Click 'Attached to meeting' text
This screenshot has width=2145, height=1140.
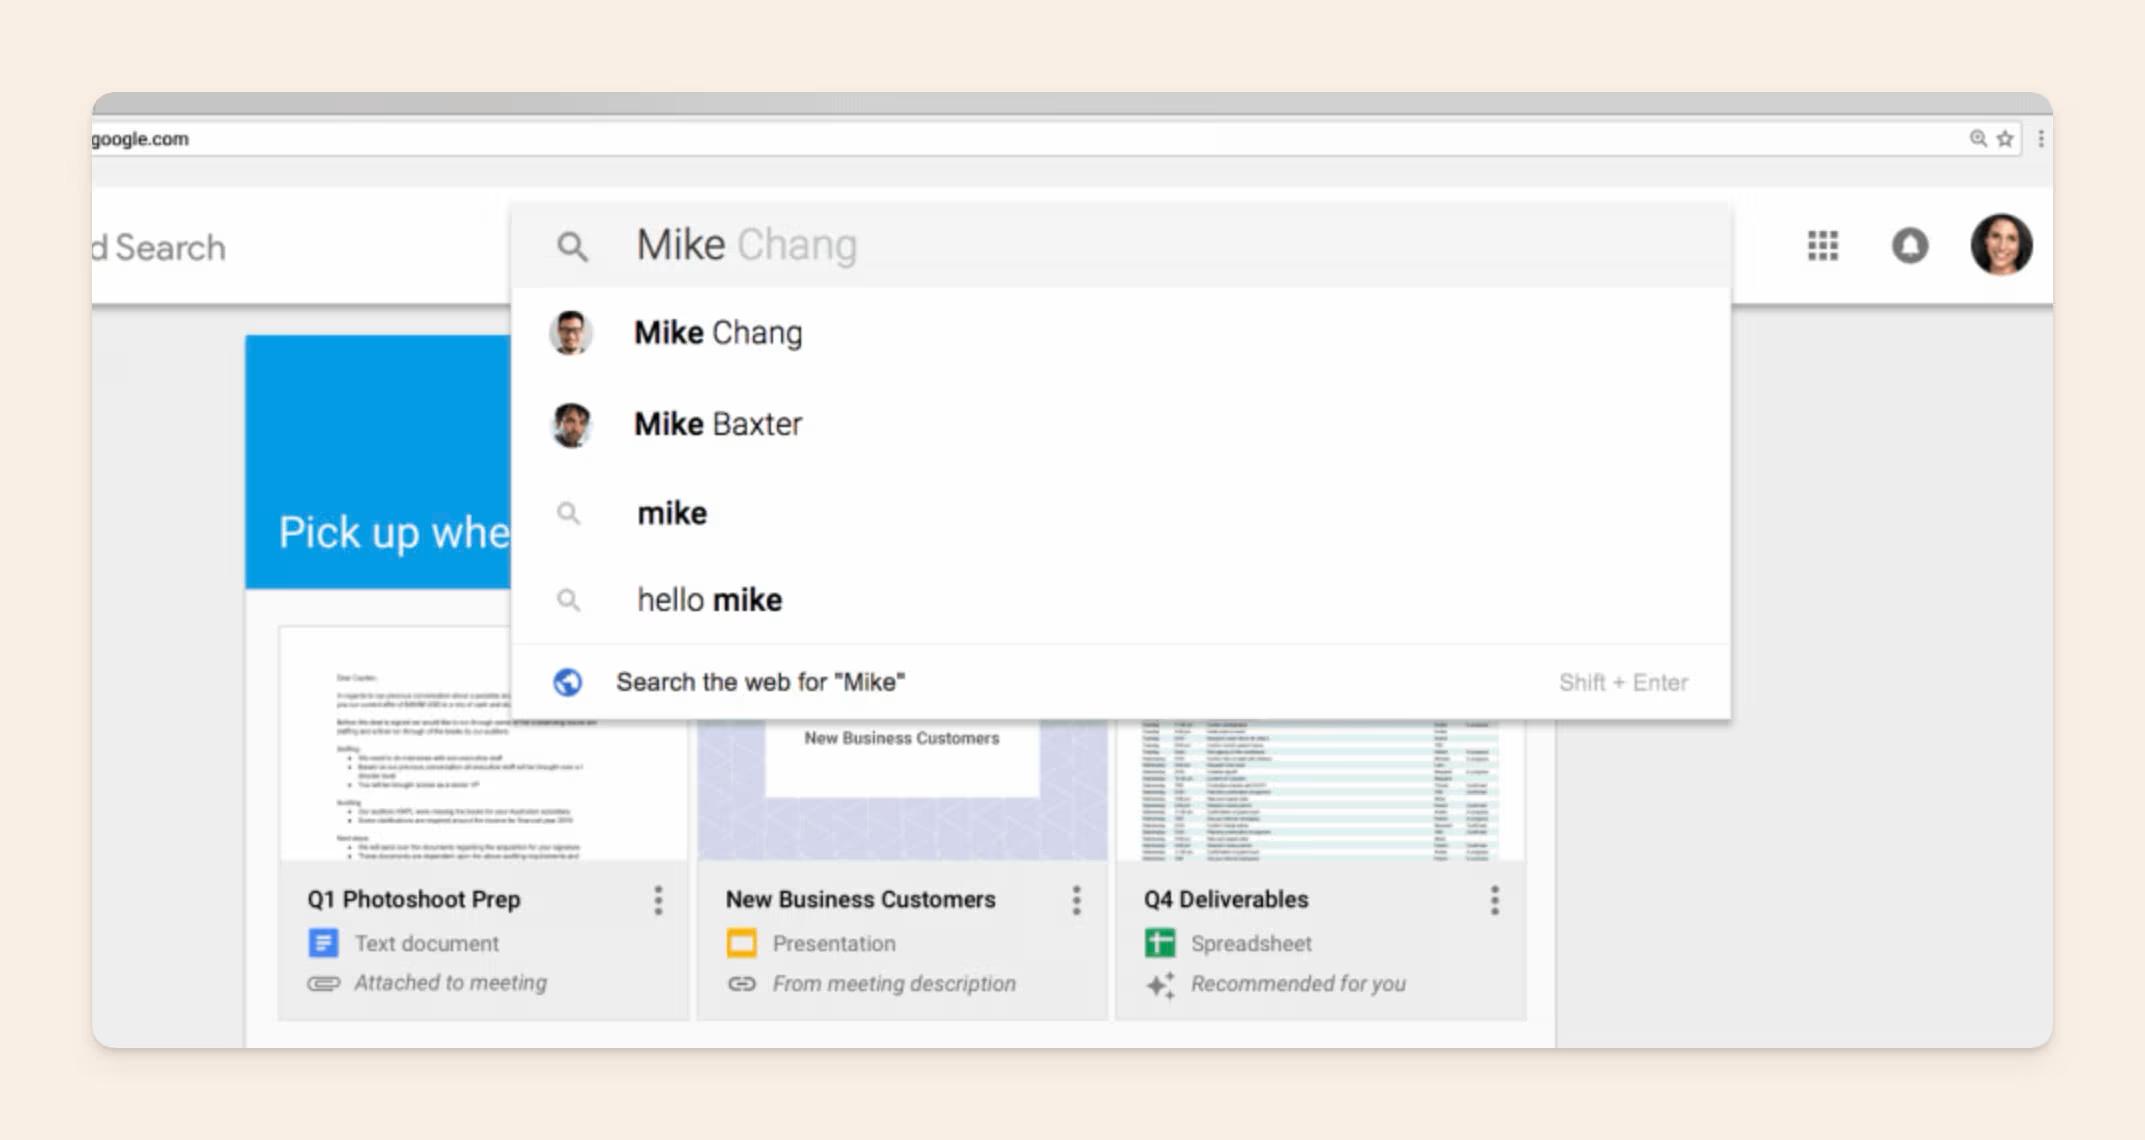click(x=451, y=983)
